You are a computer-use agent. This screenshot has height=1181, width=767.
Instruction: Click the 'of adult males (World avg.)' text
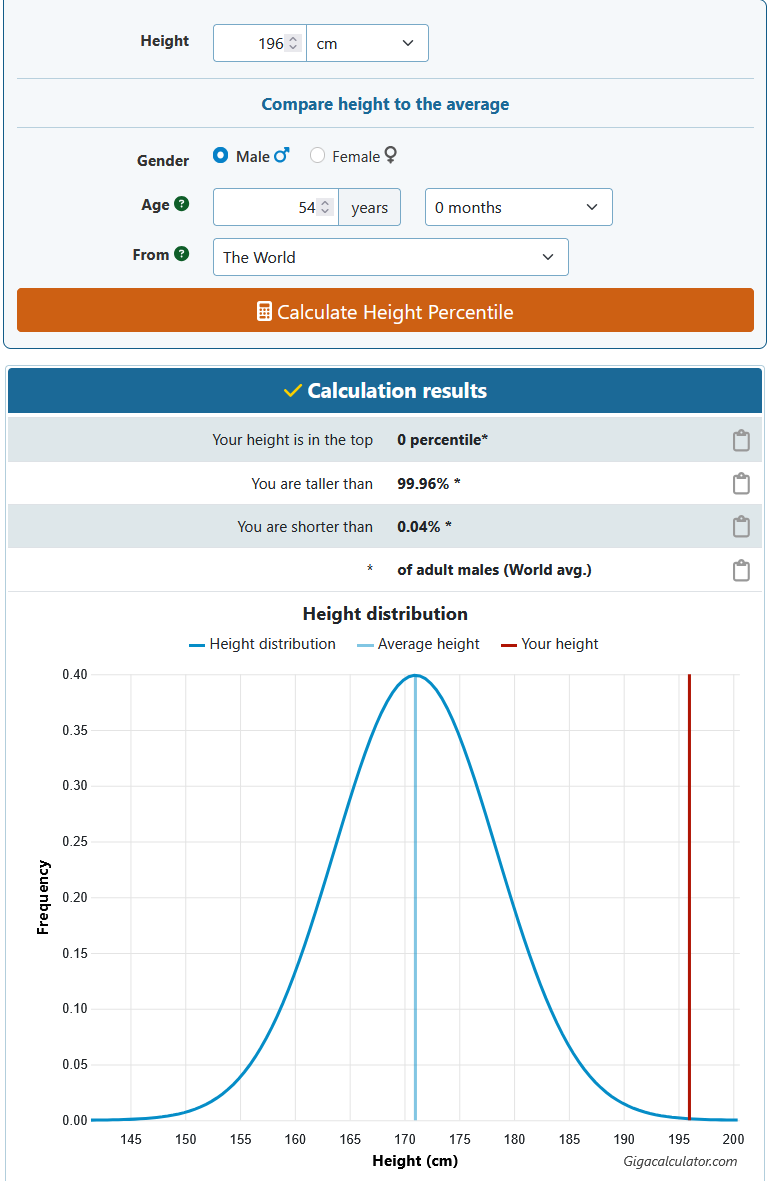point(494,570)
